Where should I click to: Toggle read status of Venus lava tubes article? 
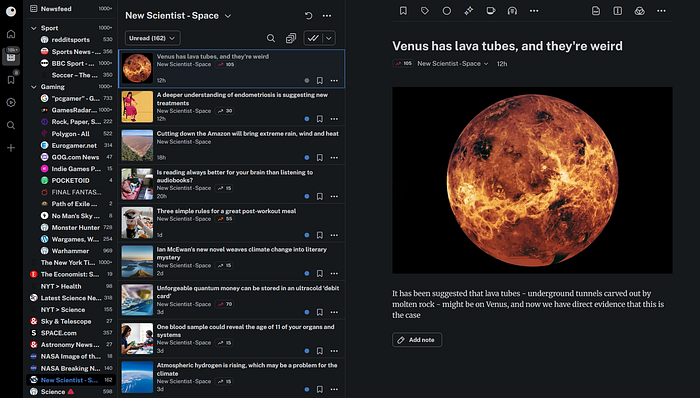307,81
